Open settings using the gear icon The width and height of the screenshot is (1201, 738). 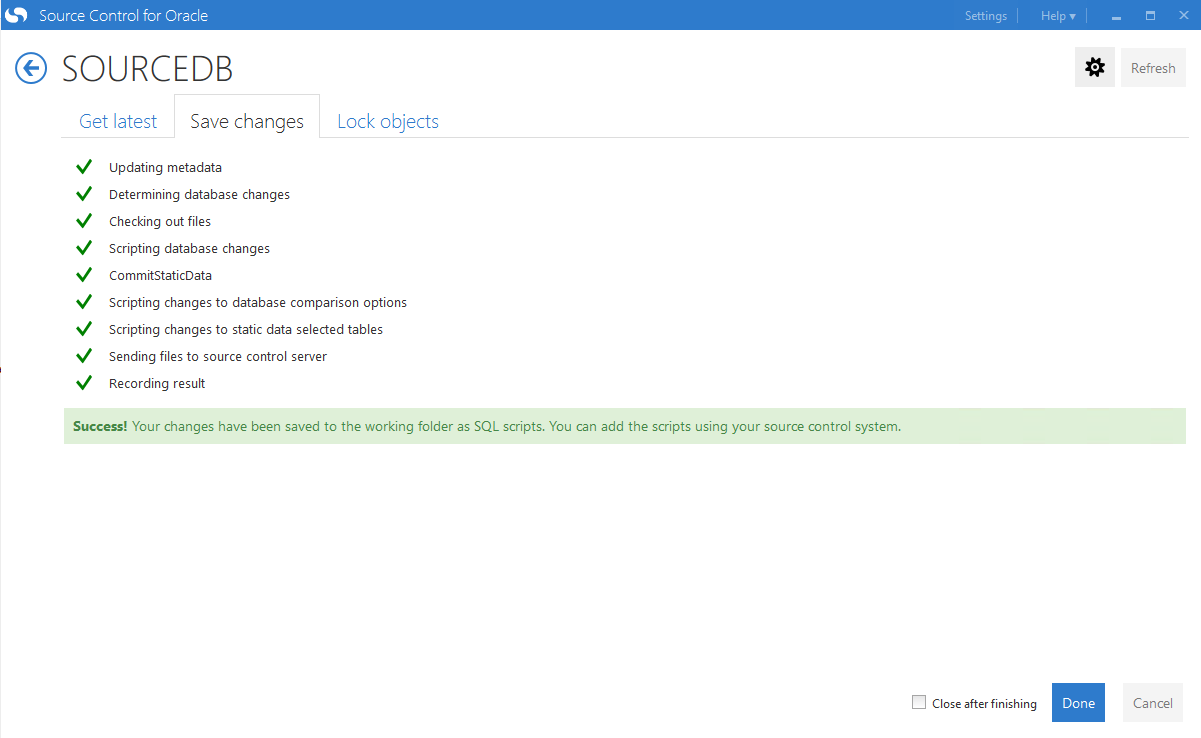pyautogui.click(x=1095, y=68)
